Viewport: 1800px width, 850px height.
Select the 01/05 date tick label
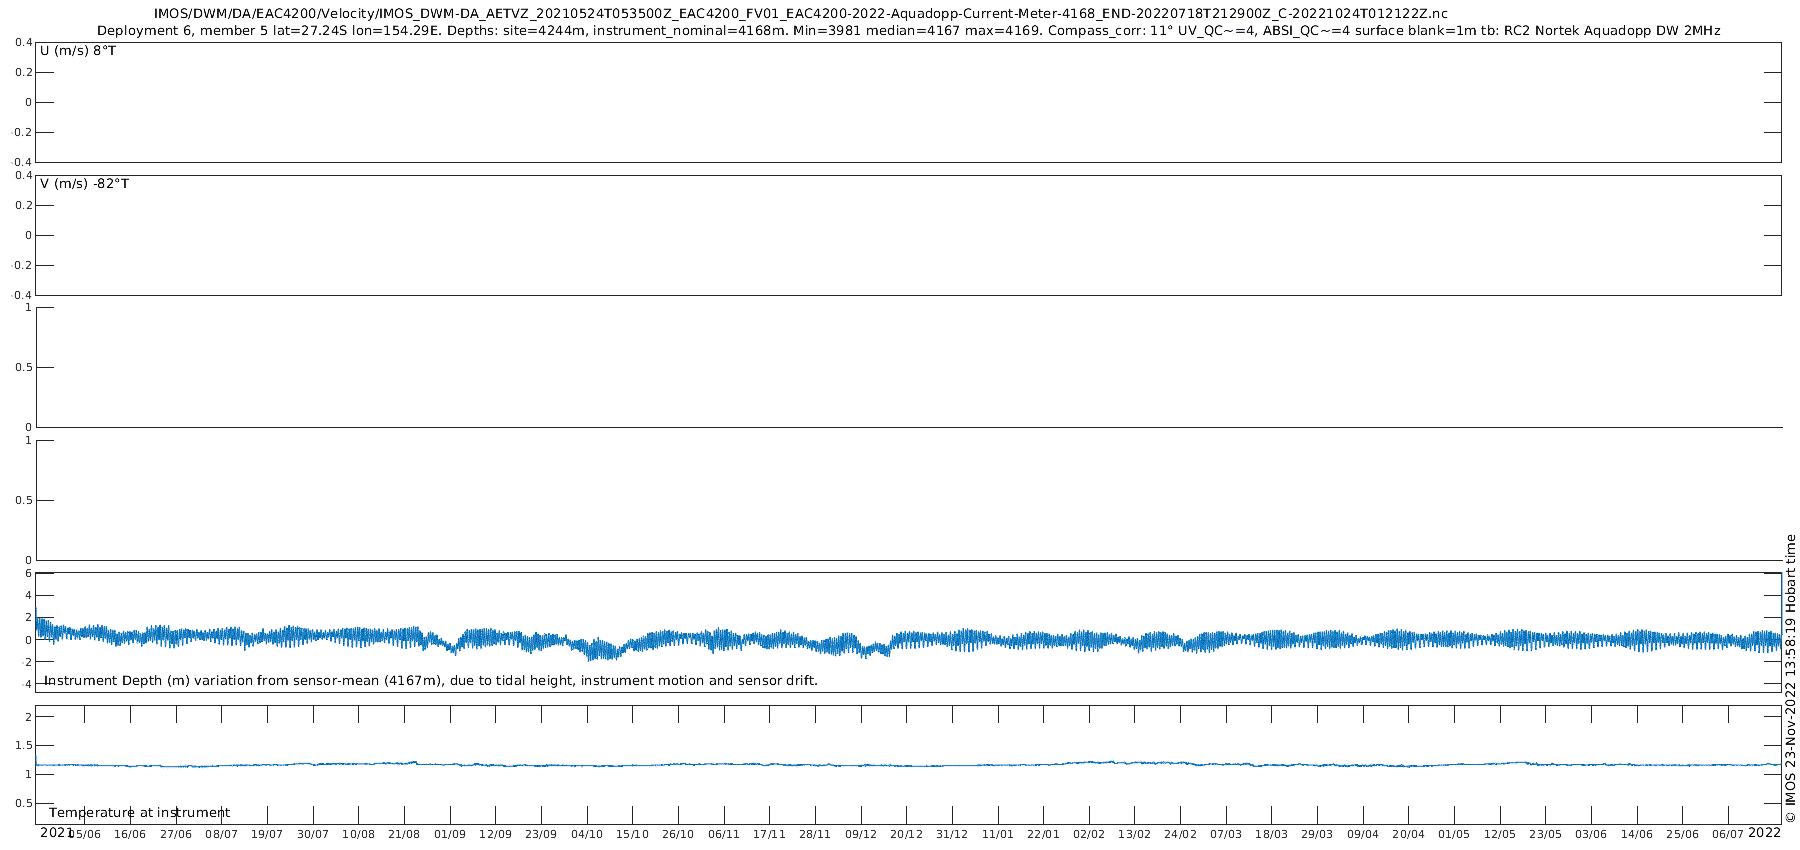point(1454,834)
